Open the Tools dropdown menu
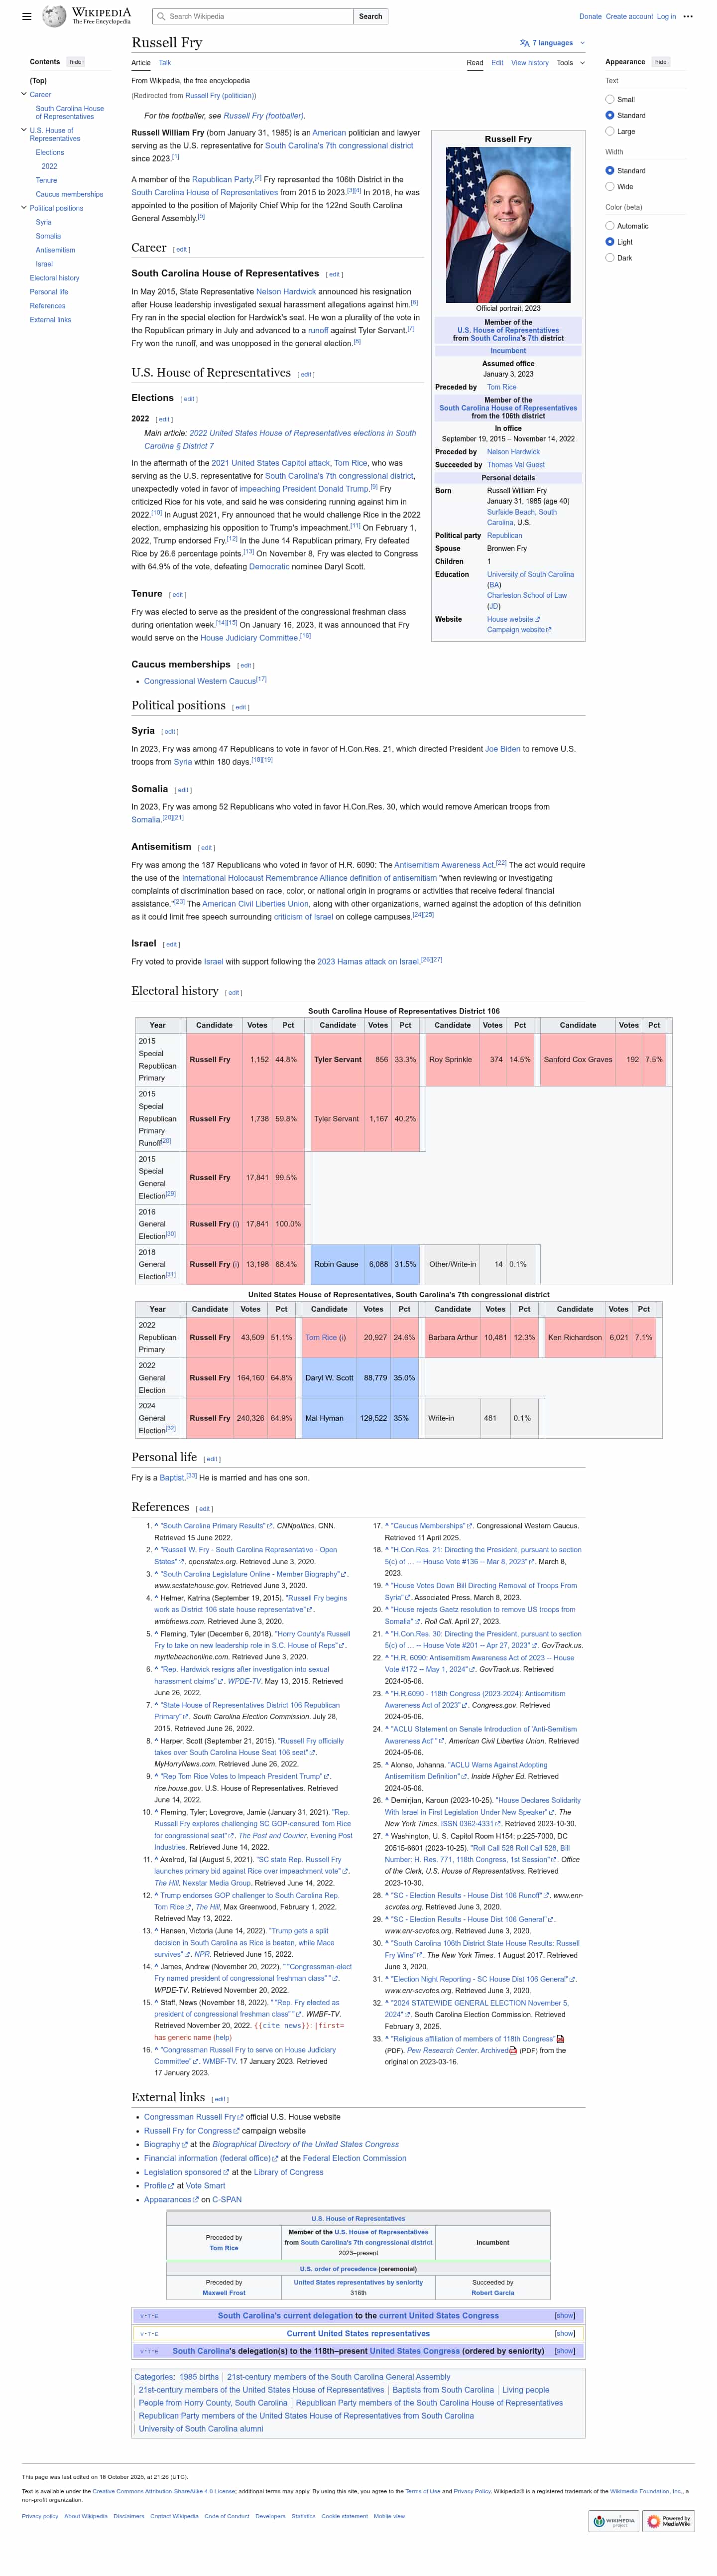 [x=570, y=62]
